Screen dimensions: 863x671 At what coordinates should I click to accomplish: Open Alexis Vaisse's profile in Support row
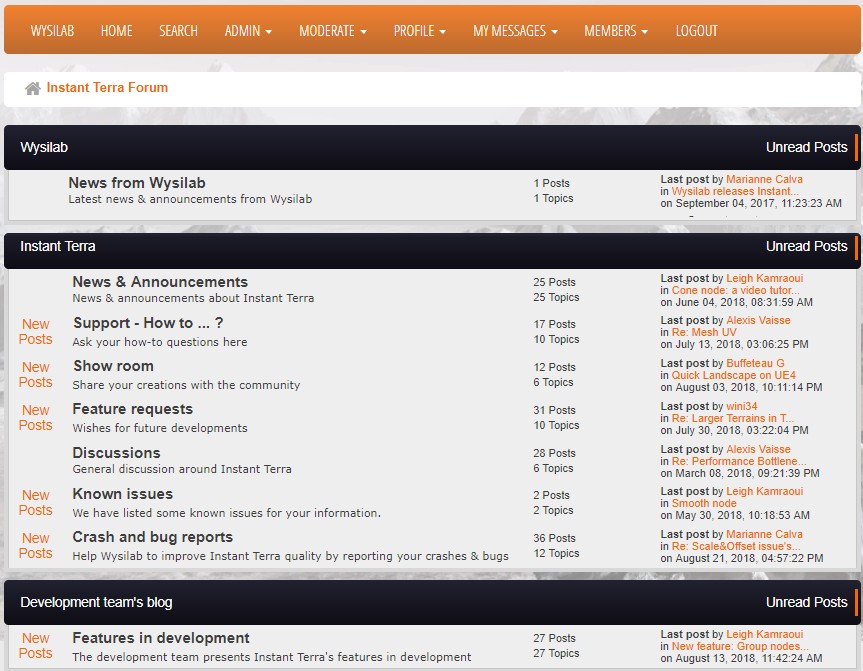pyautogui.click(x=758, y=320)
